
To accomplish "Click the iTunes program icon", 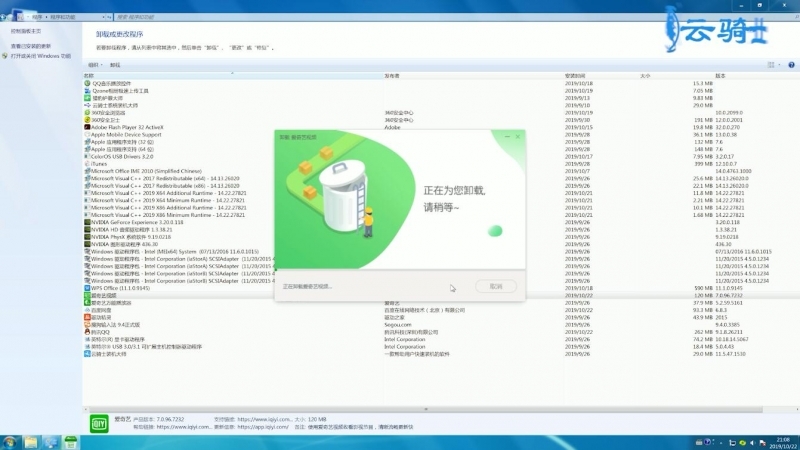I will point(87,164).
